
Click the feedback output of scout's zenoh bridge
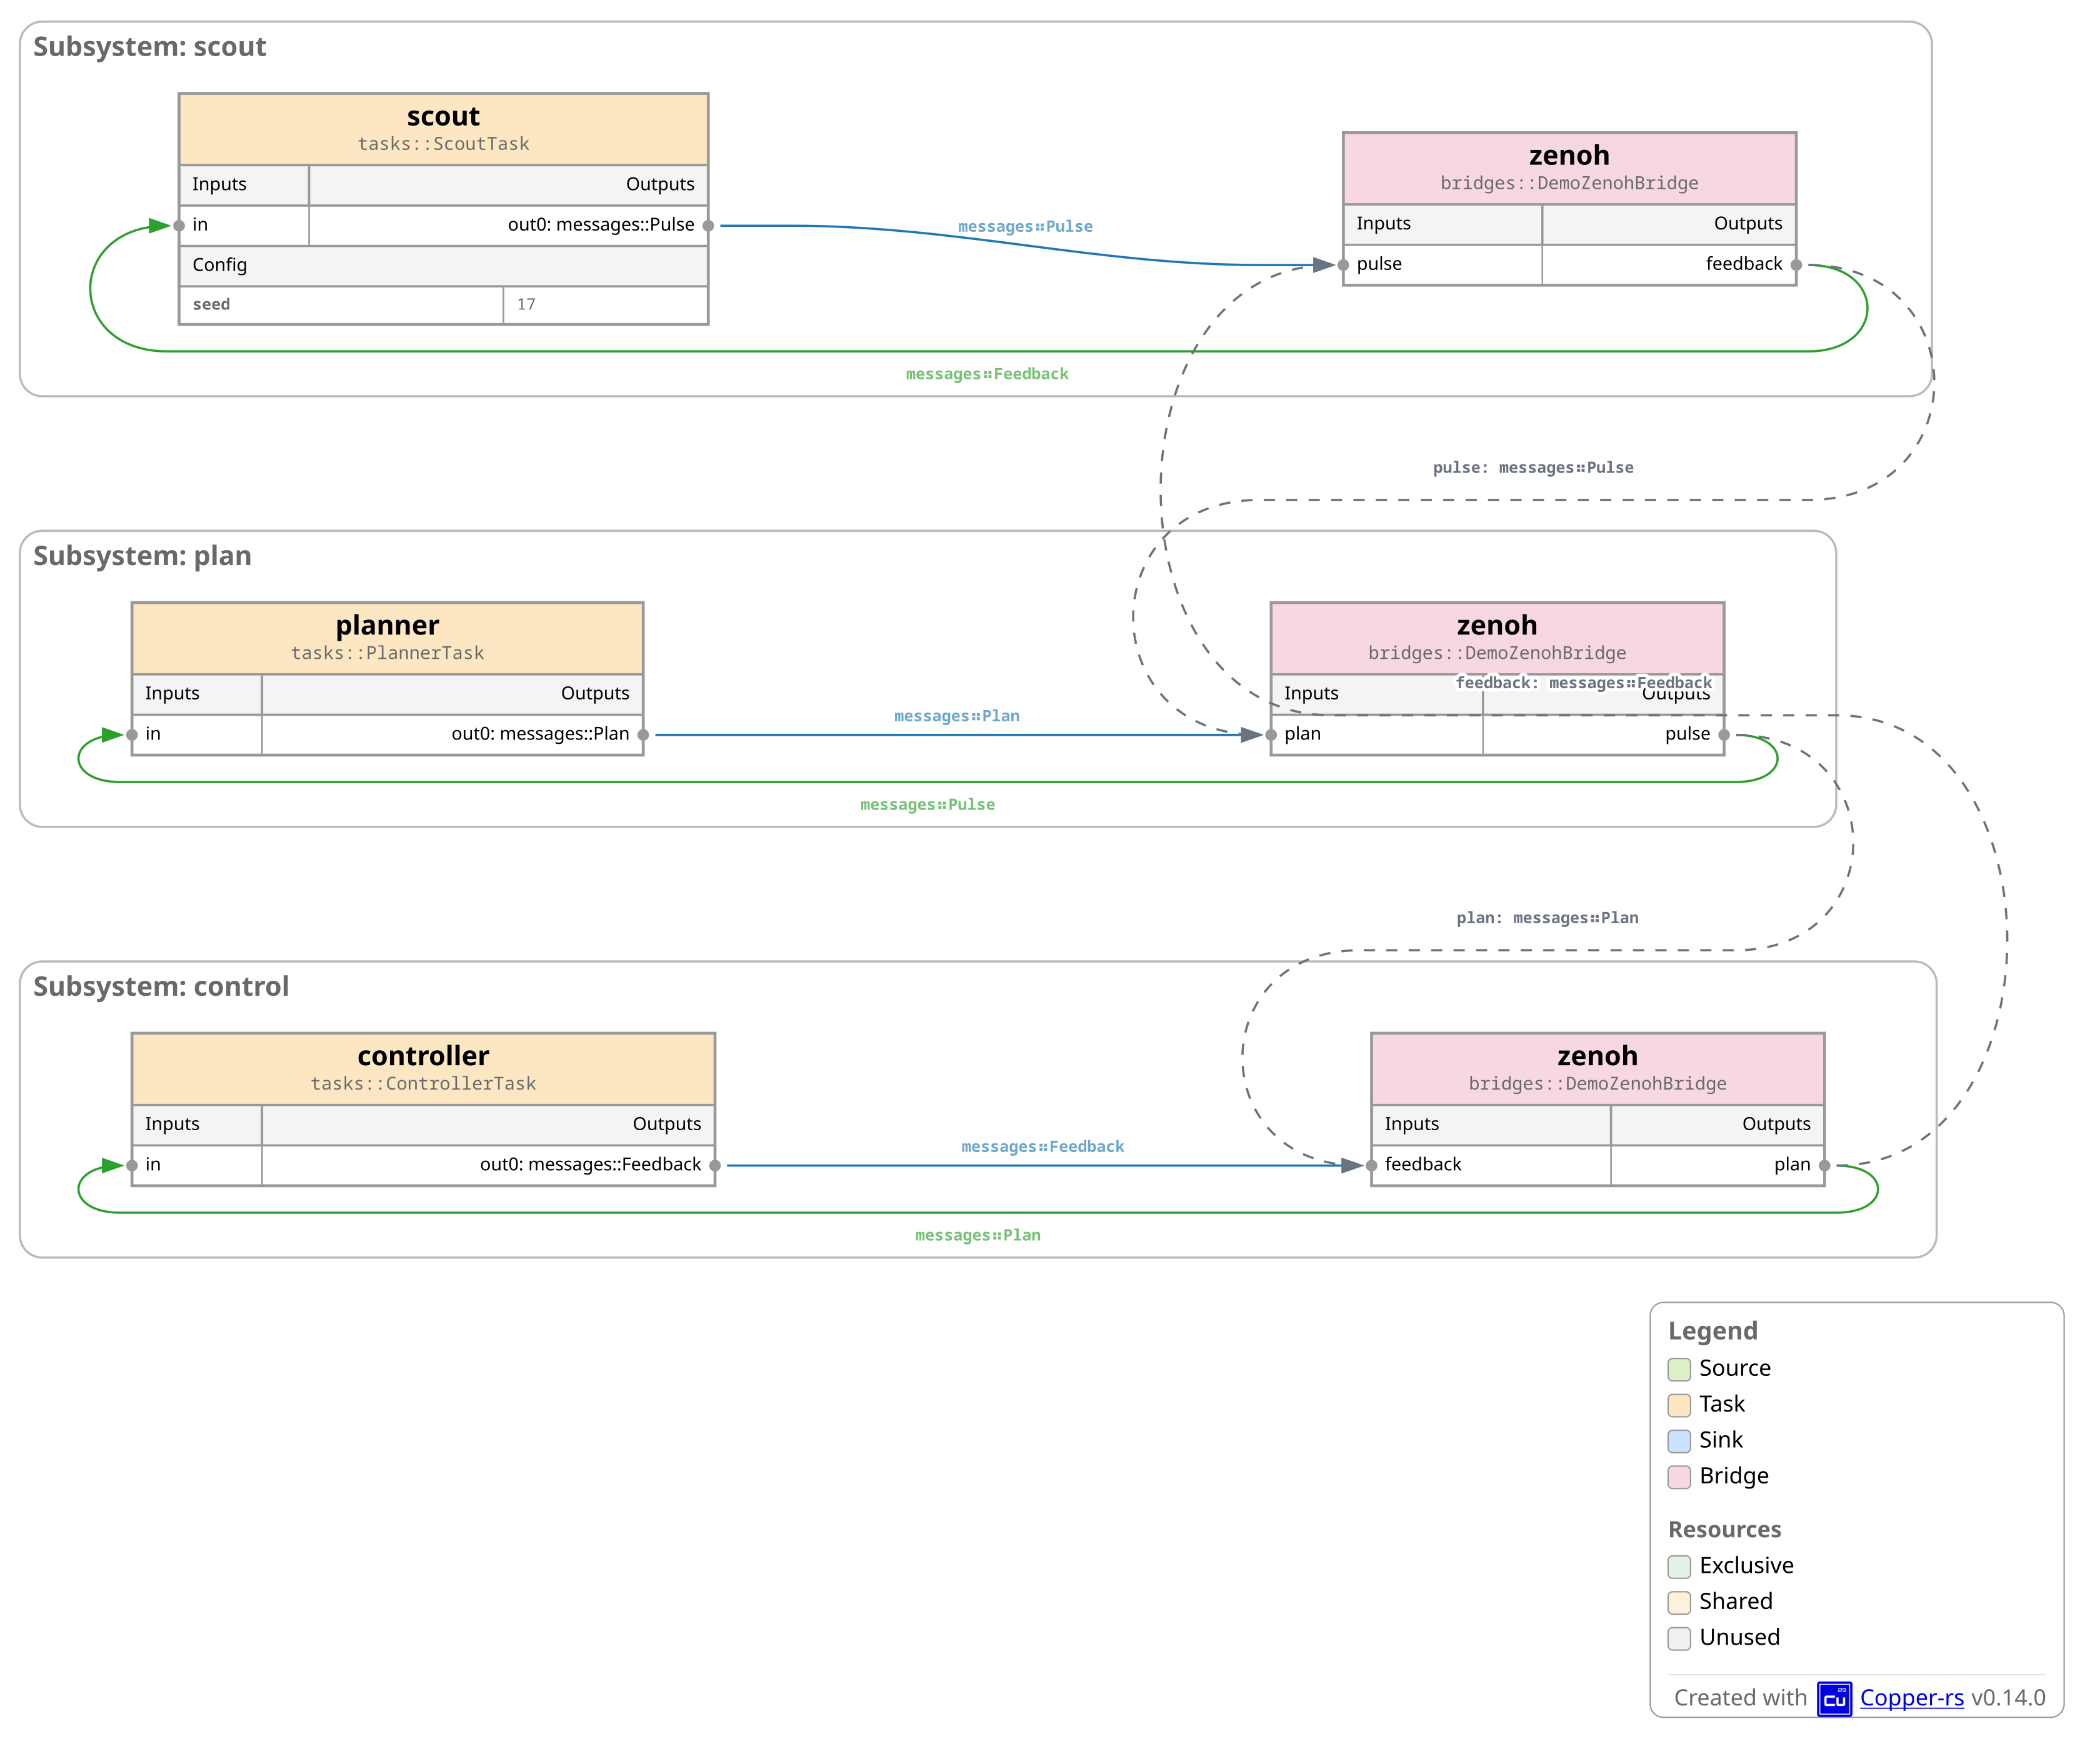click(1743, 264)
